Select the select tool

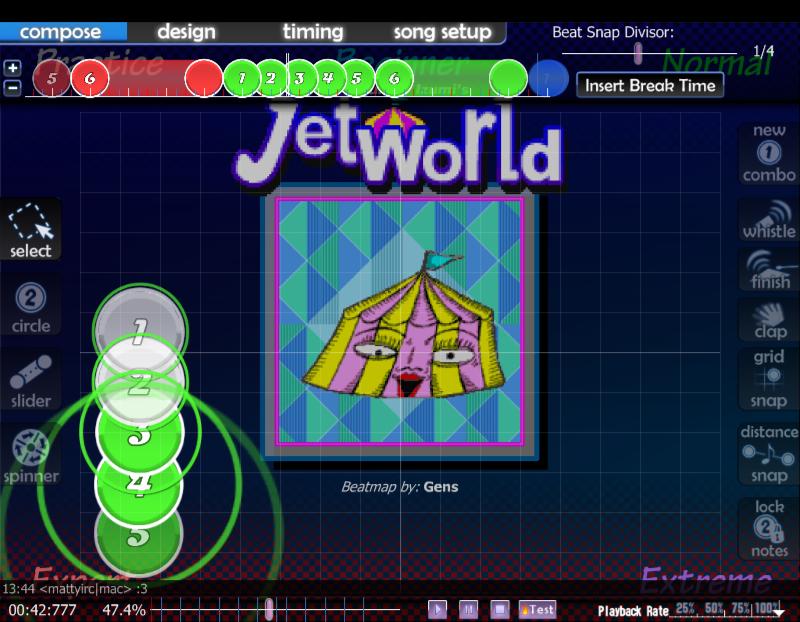coord(31,229)
